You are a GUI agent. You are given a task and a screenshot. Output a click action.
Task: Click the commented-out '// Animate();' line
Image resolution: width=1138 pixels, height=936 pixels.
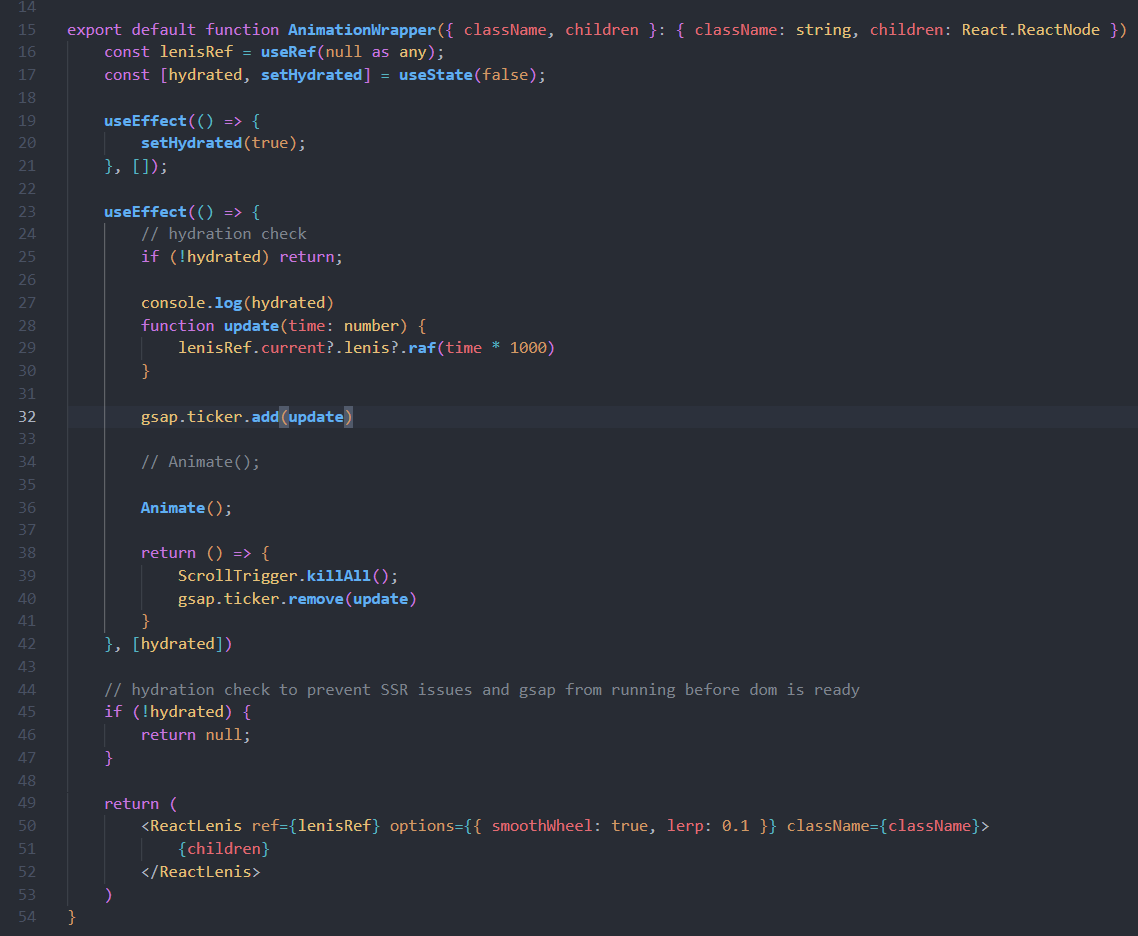[x=200, y=462]
